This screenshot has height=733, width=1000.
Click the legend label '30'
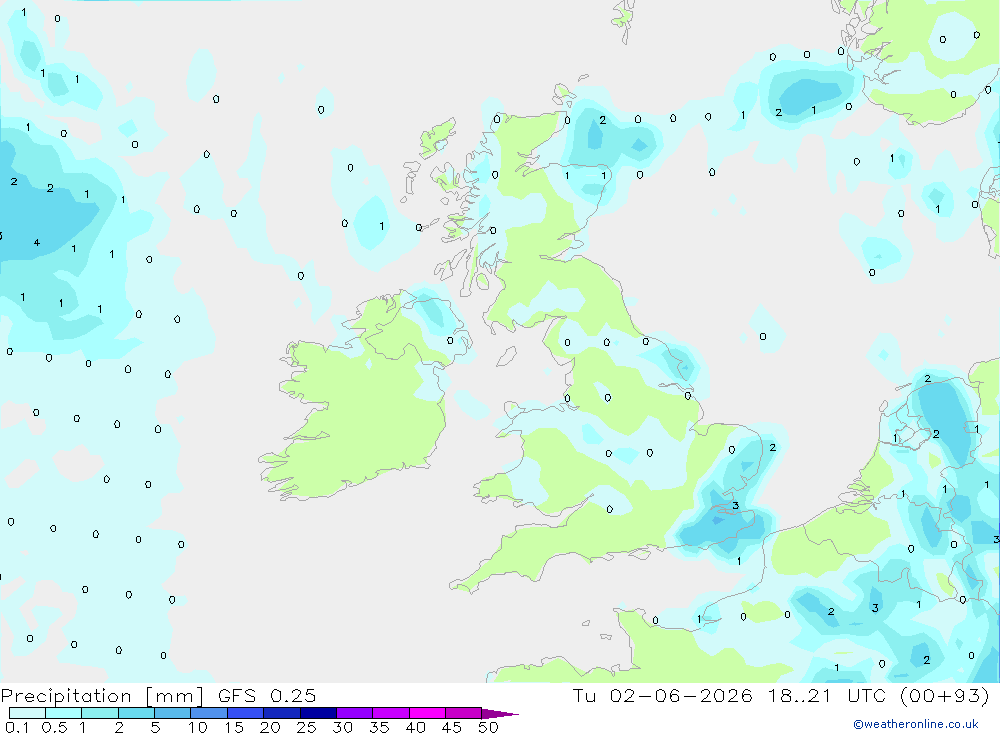(342, 727)
